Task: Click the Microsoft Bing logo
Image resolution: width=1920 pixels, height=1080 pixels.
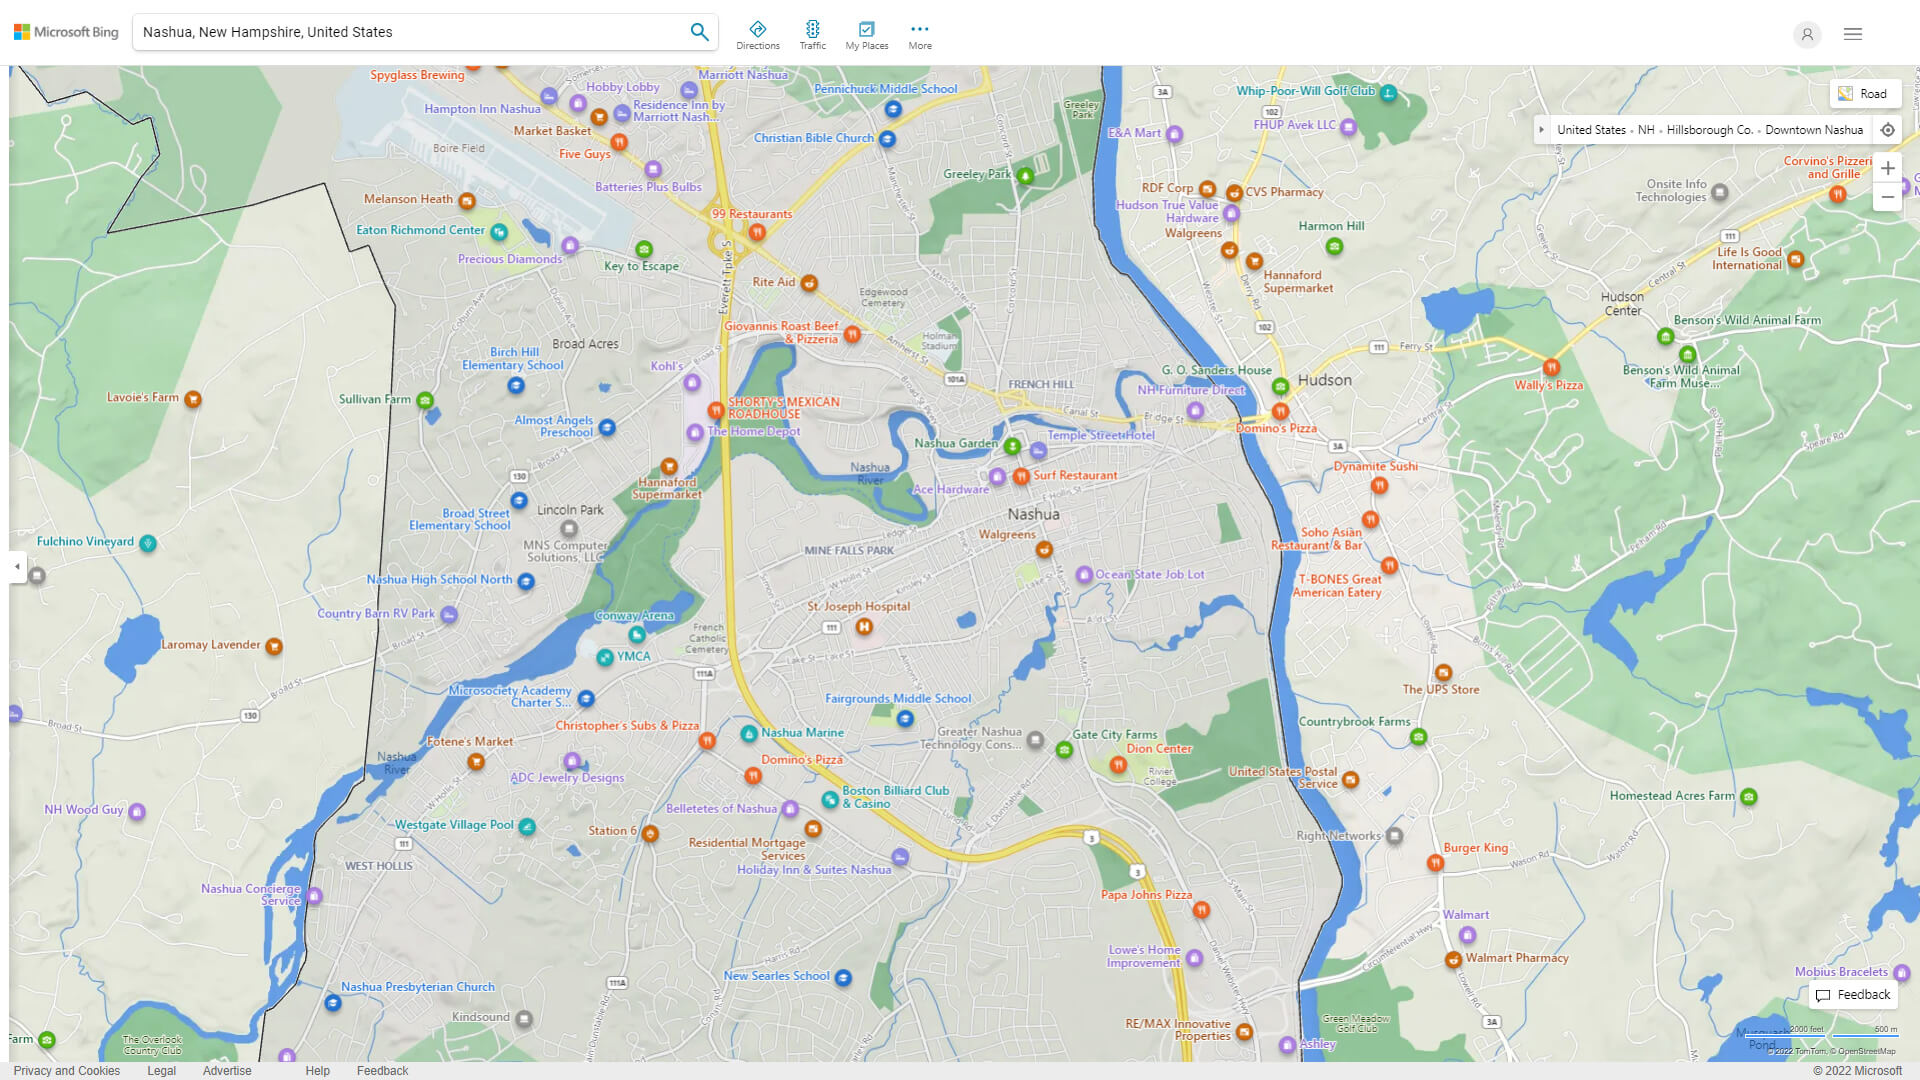Action: click(x=66, y=32)
